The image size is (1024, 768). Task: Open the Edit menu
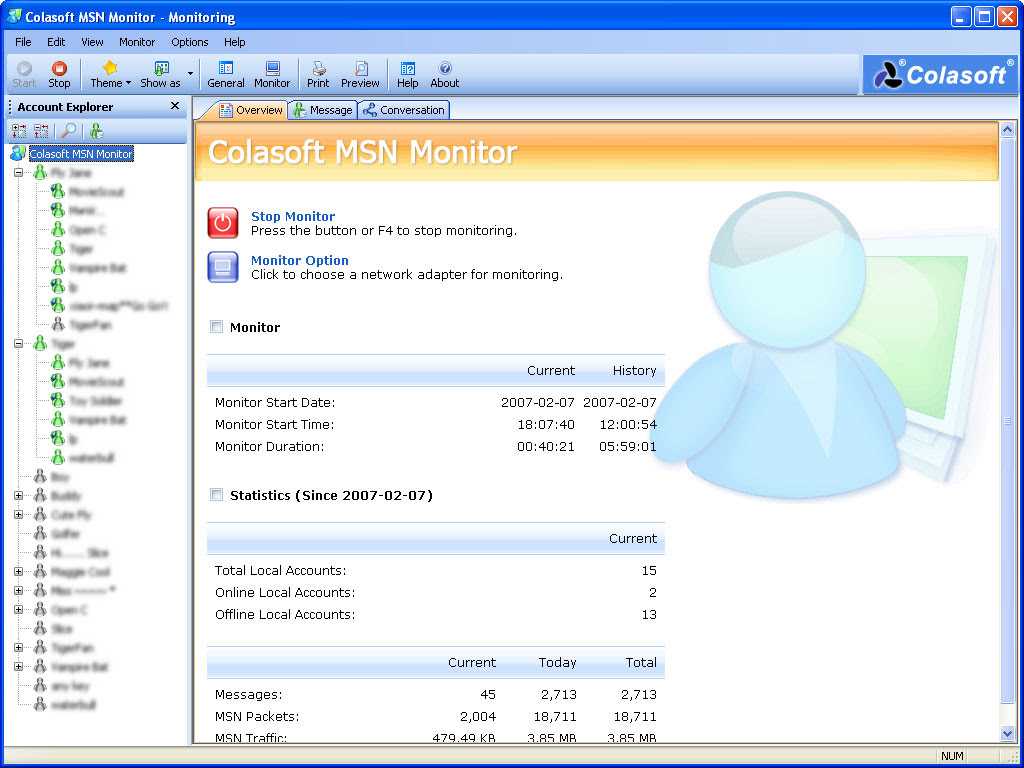pos(56,42)
